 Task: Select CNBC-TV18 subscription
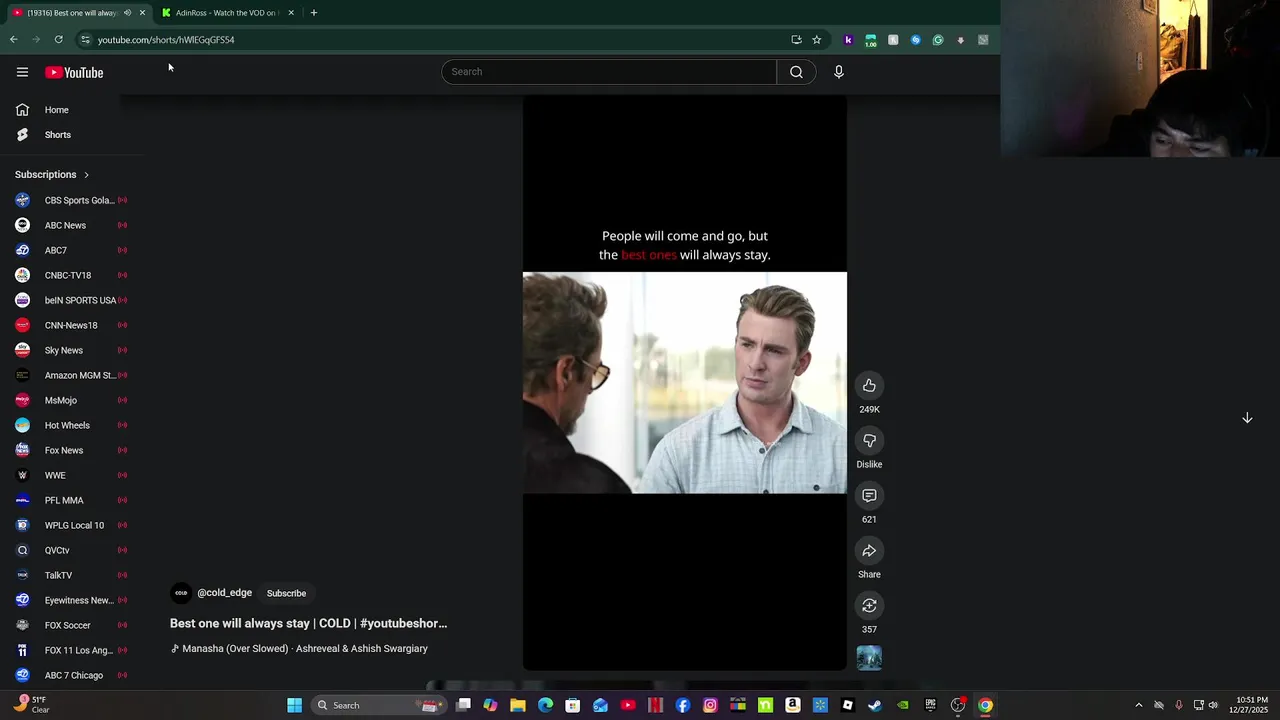pyautogui.click(x=70, y=275)
